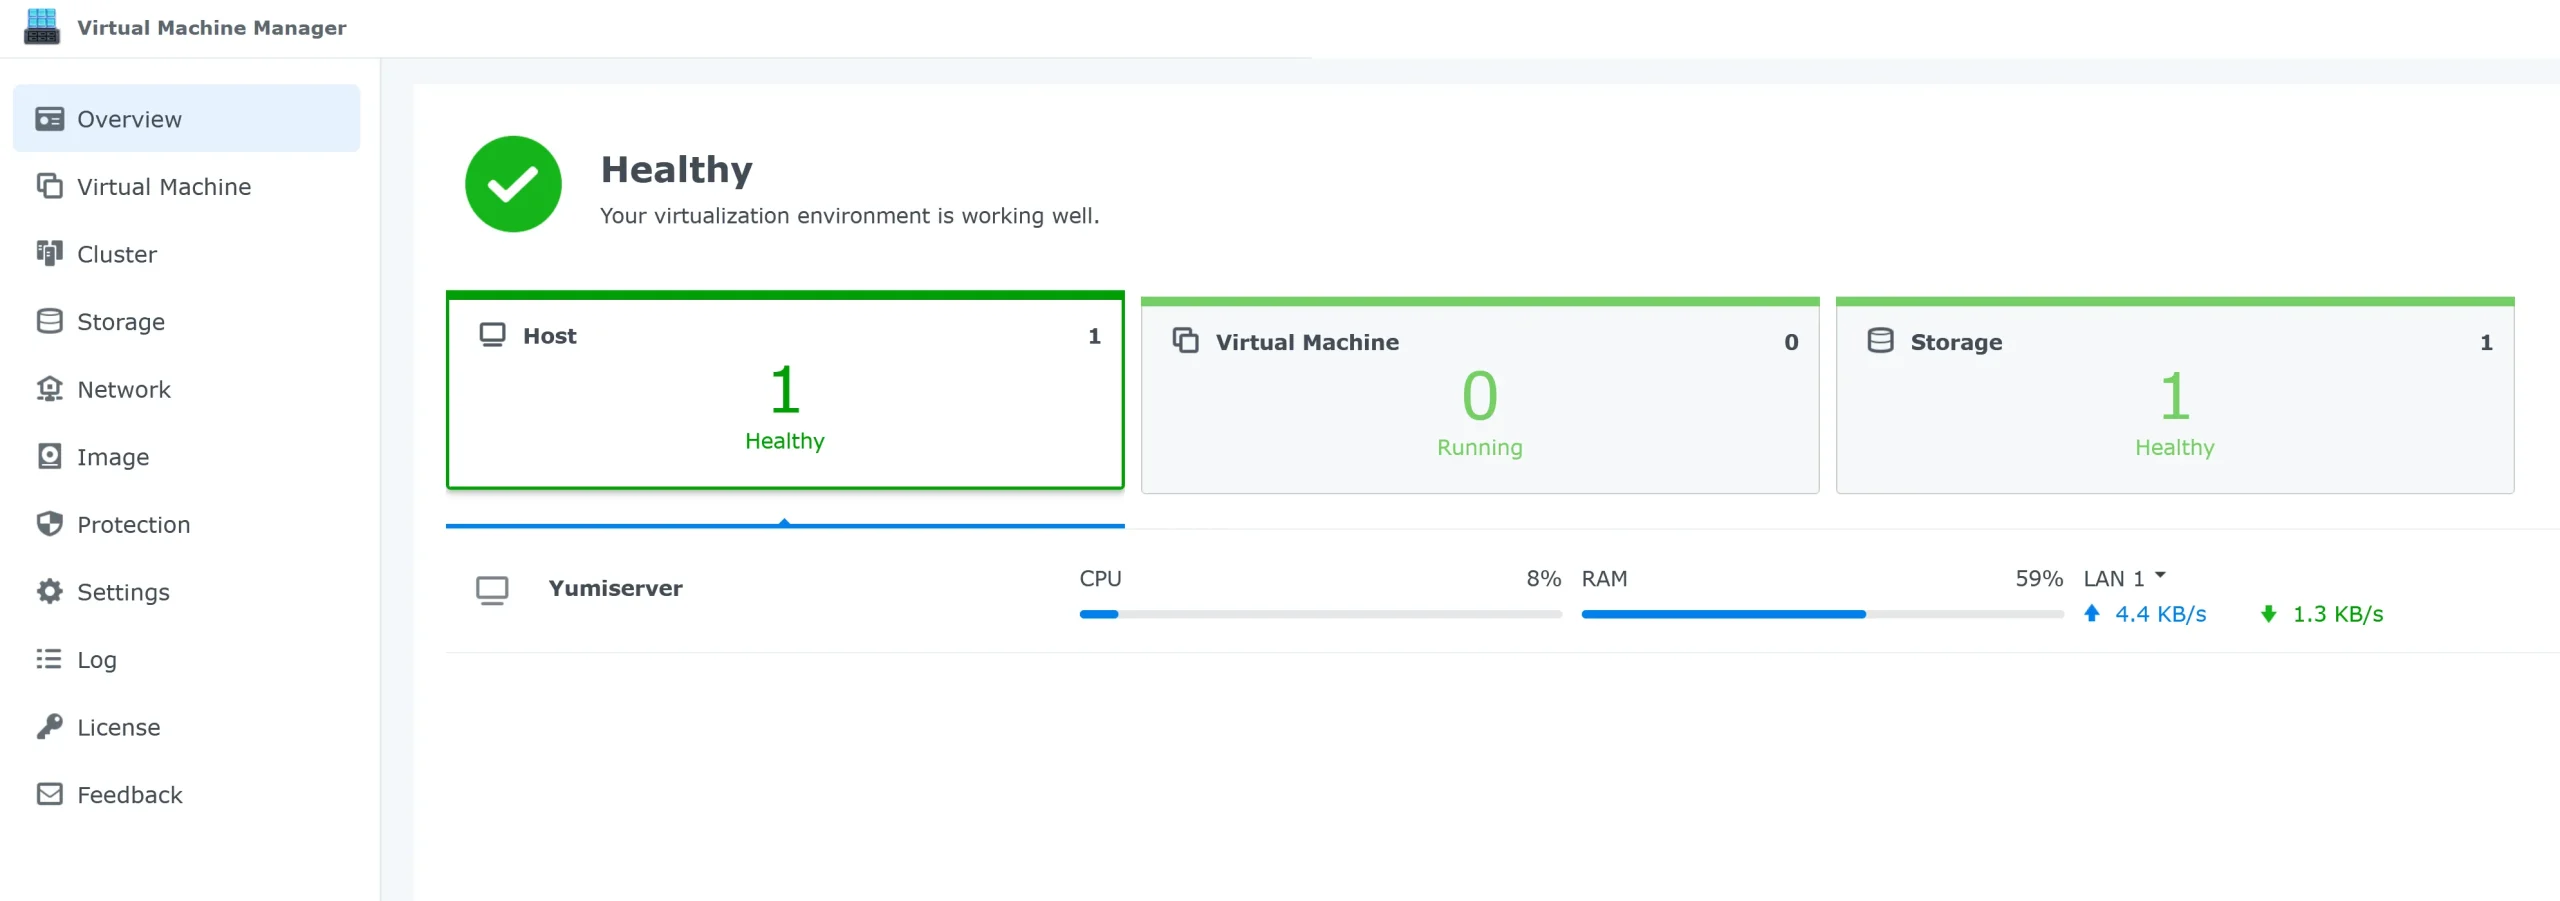Click the Log sidebar icon
The width and height of the screenshot is (2560, 901).
(49, 659)
